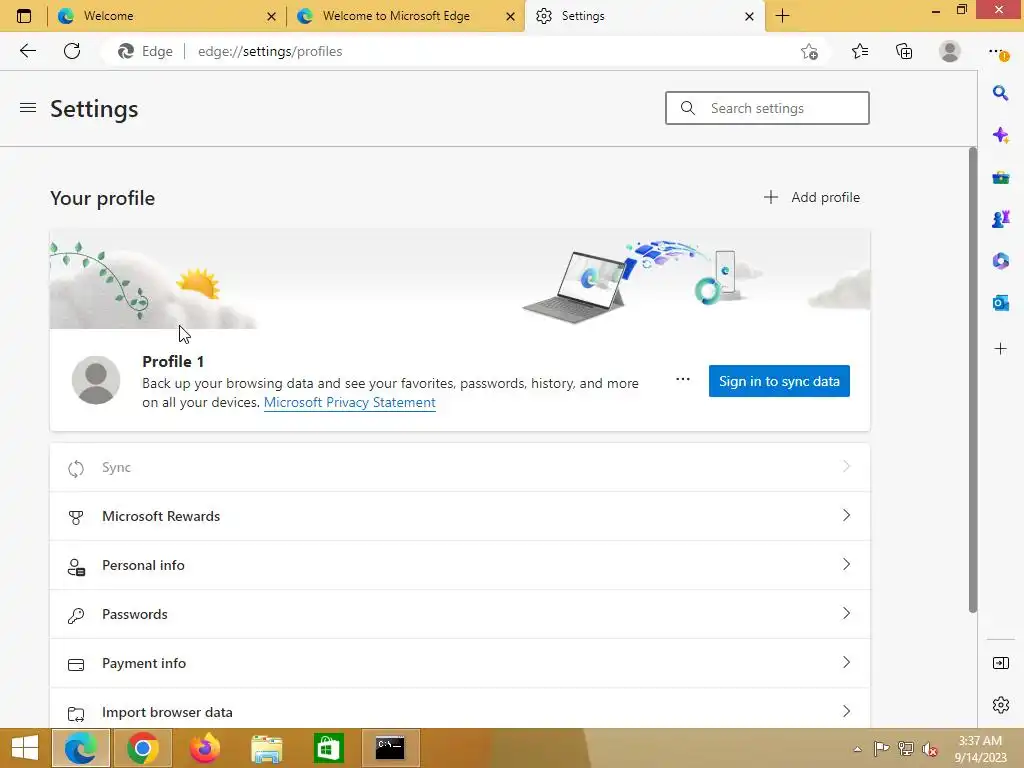Open the profile avatar in toolbar
This screenshot has height=768, width=1024.
950,51
